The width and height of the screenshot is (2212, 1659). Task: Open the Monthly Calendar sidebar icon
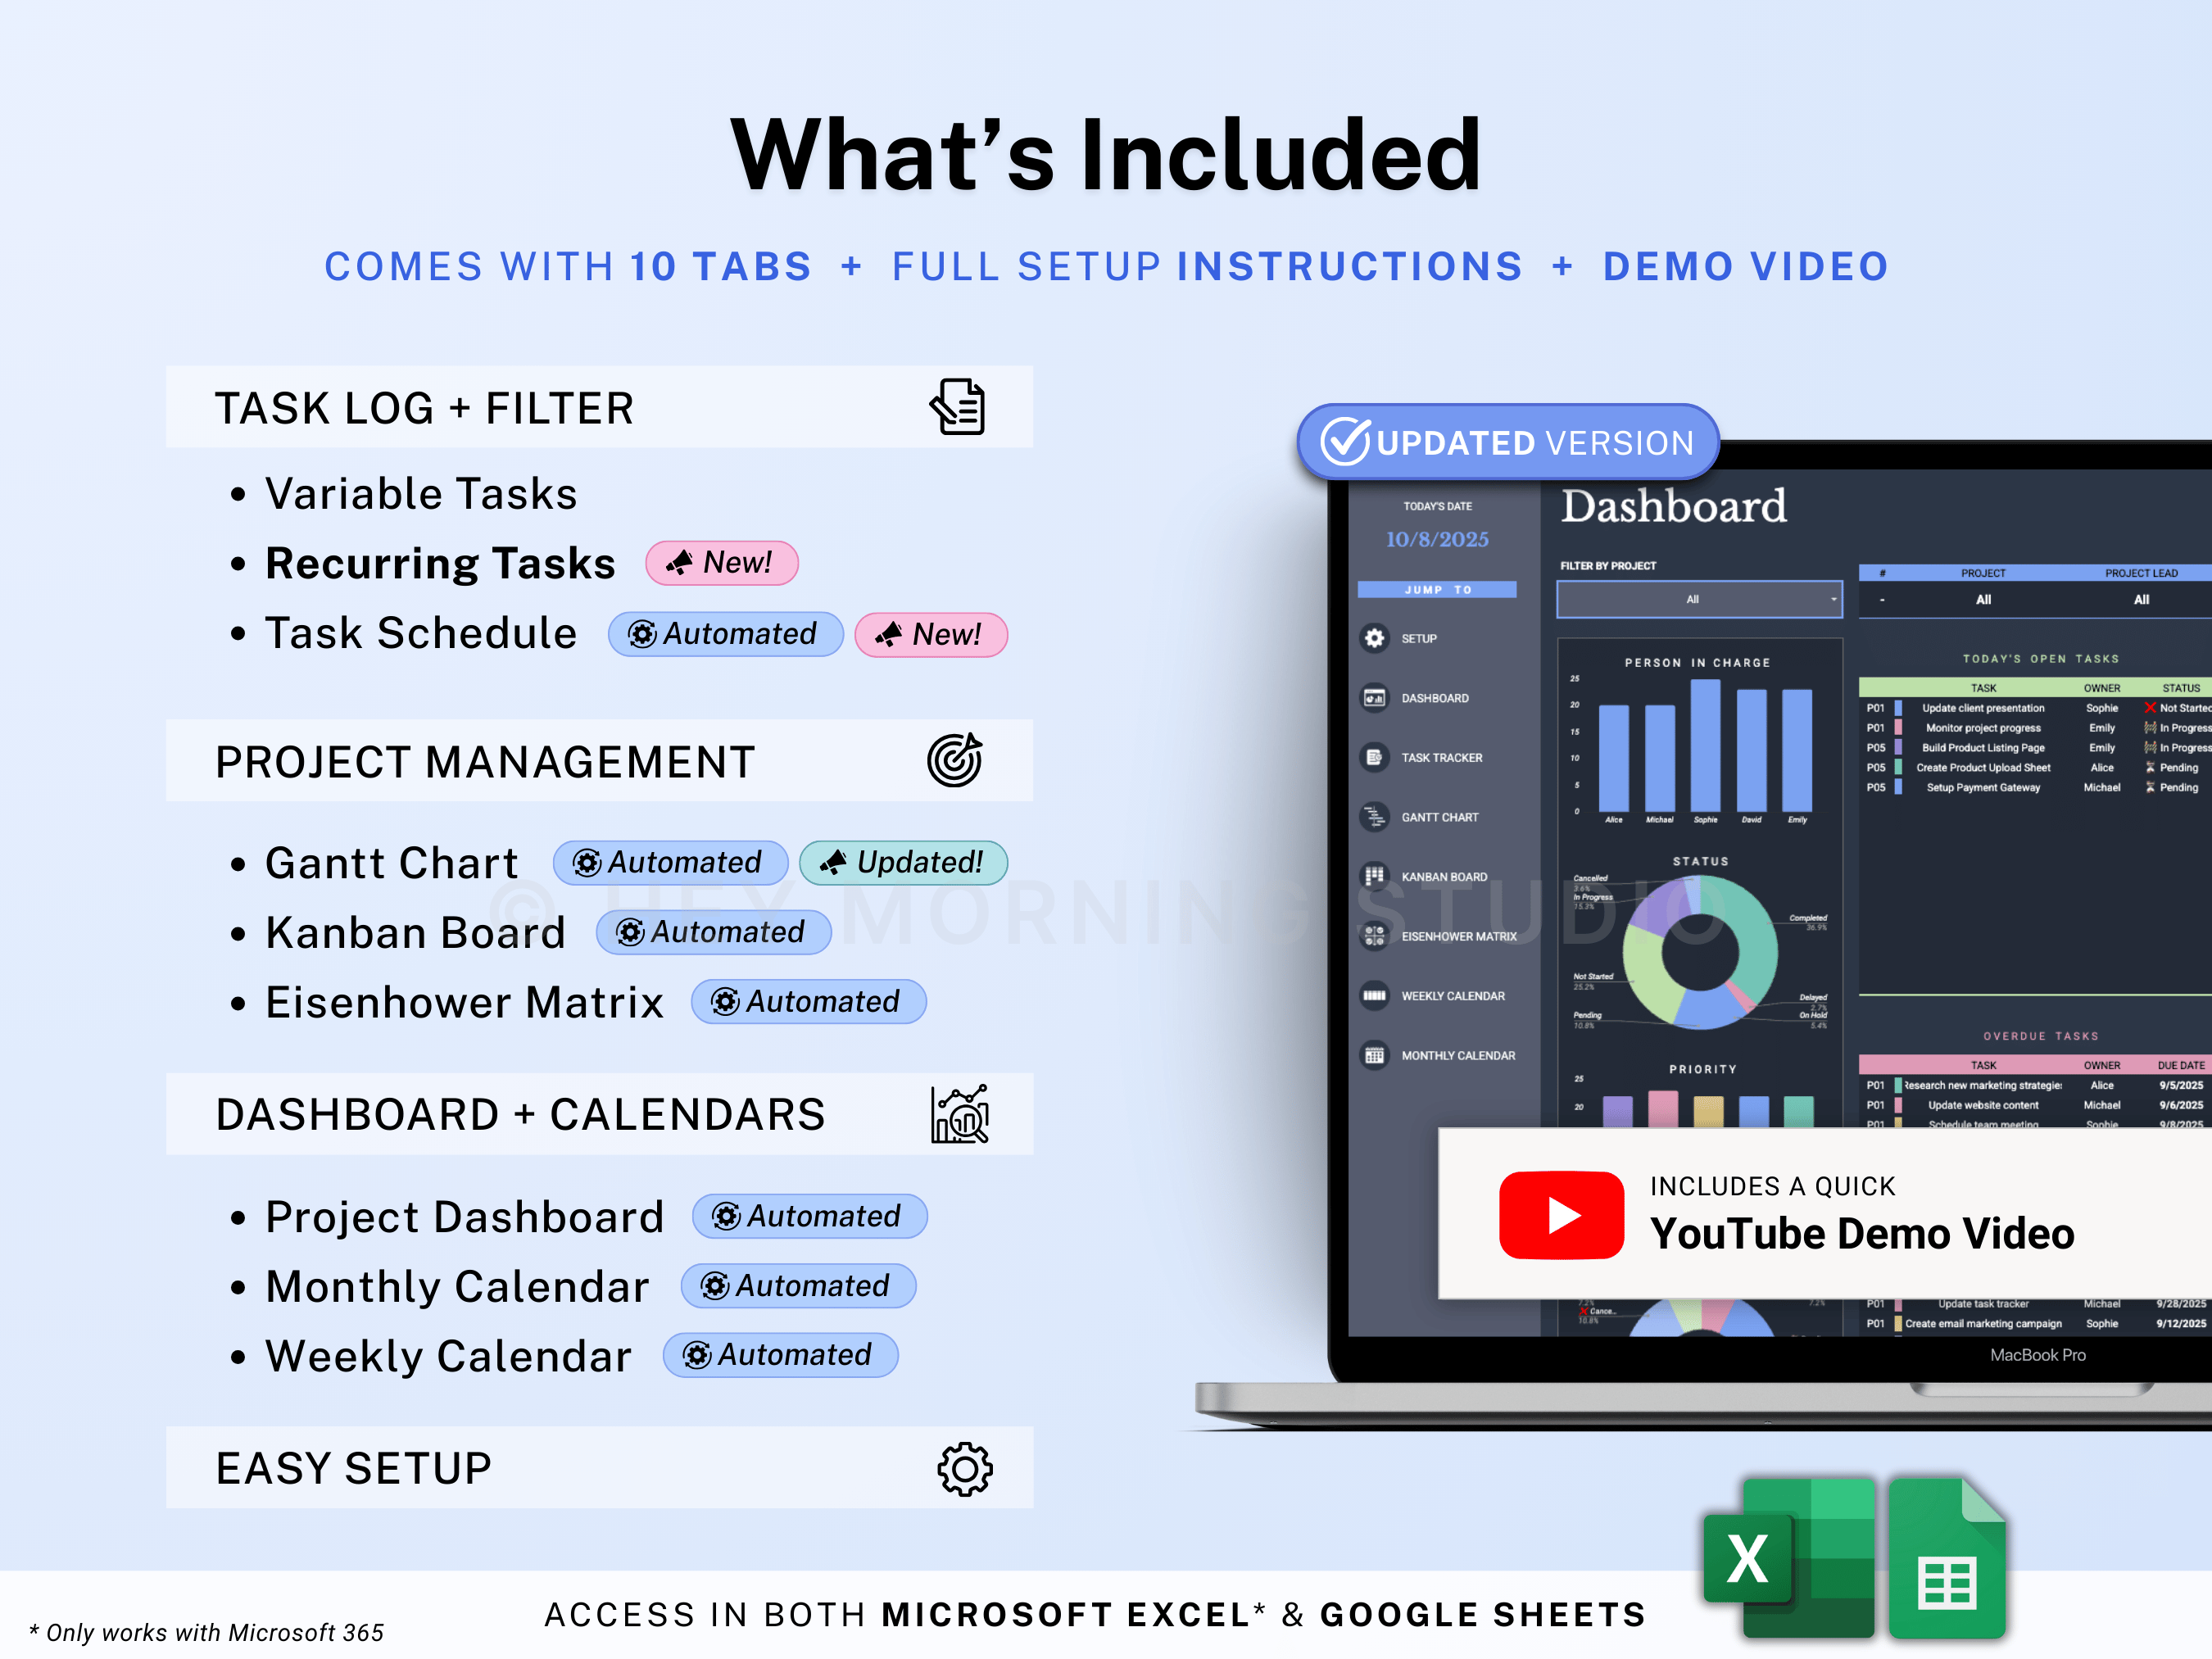click(1376, 1055)
